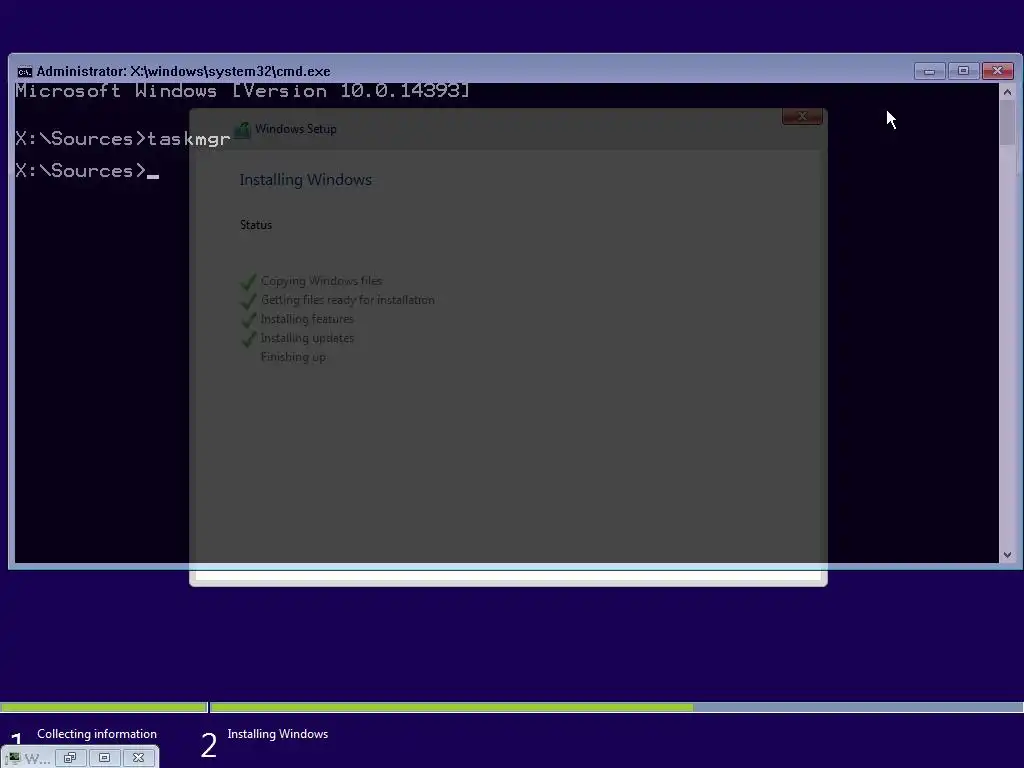Close the Windows Setup dialog
The width and height of the screenshot is (1024, 768).
click(x=802, y=116)
